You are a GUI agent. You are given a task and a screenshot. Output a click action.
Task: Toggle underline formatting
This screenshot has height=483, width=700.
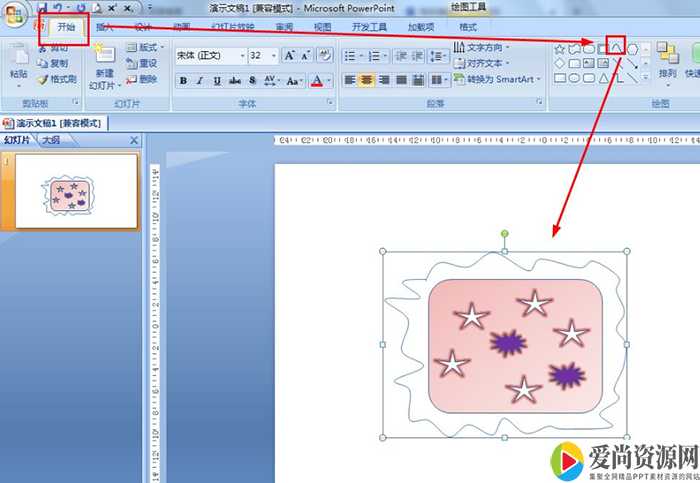(217, 80)
